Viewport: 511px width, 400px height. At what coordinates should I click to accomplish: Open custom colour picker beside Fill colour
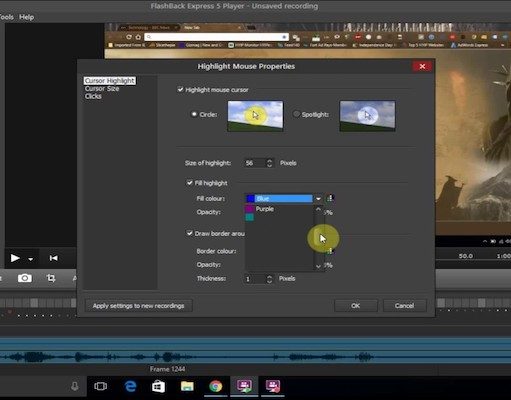pos(330,198)
